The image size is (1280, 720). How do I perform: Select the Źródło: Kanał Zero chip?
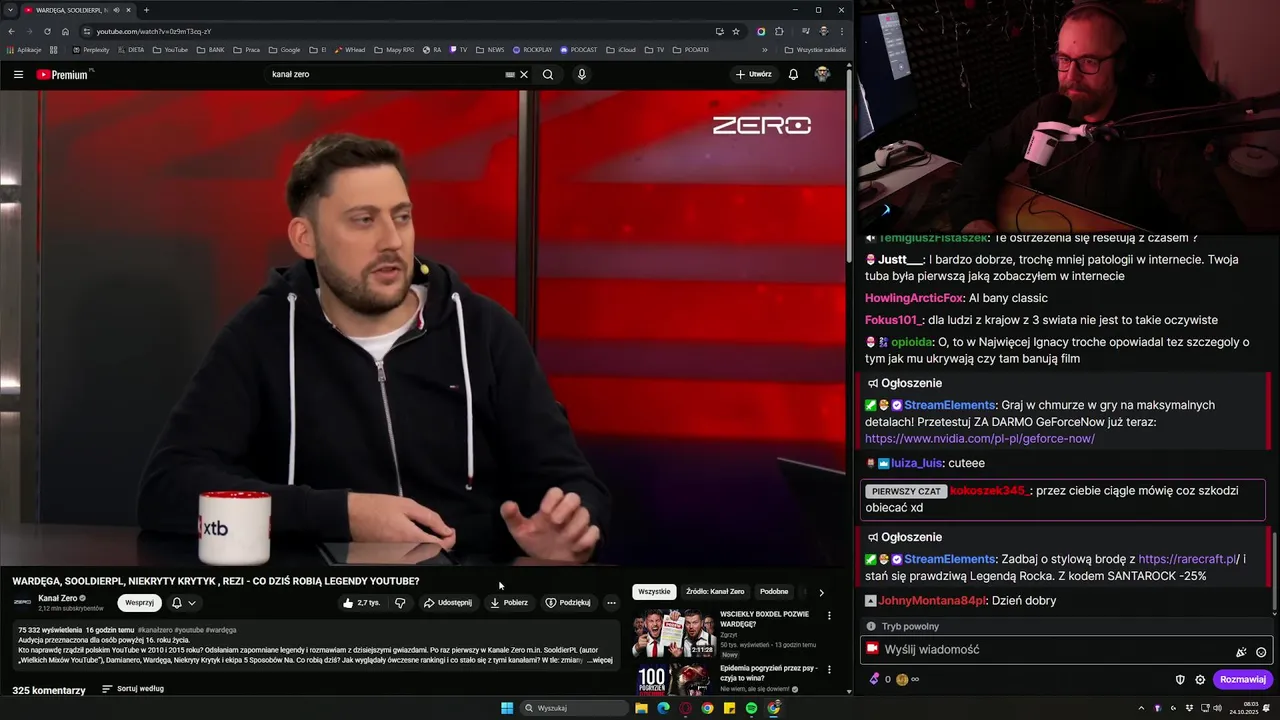(715, 592)
